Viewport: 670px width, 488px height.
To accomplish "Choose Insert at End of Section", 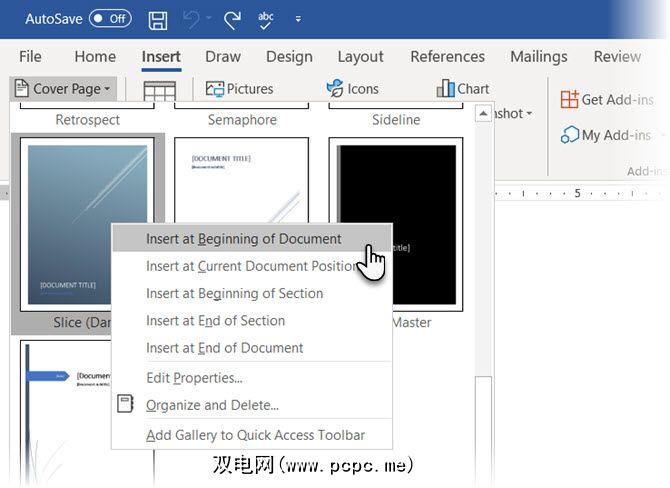I will pos(252,321).
